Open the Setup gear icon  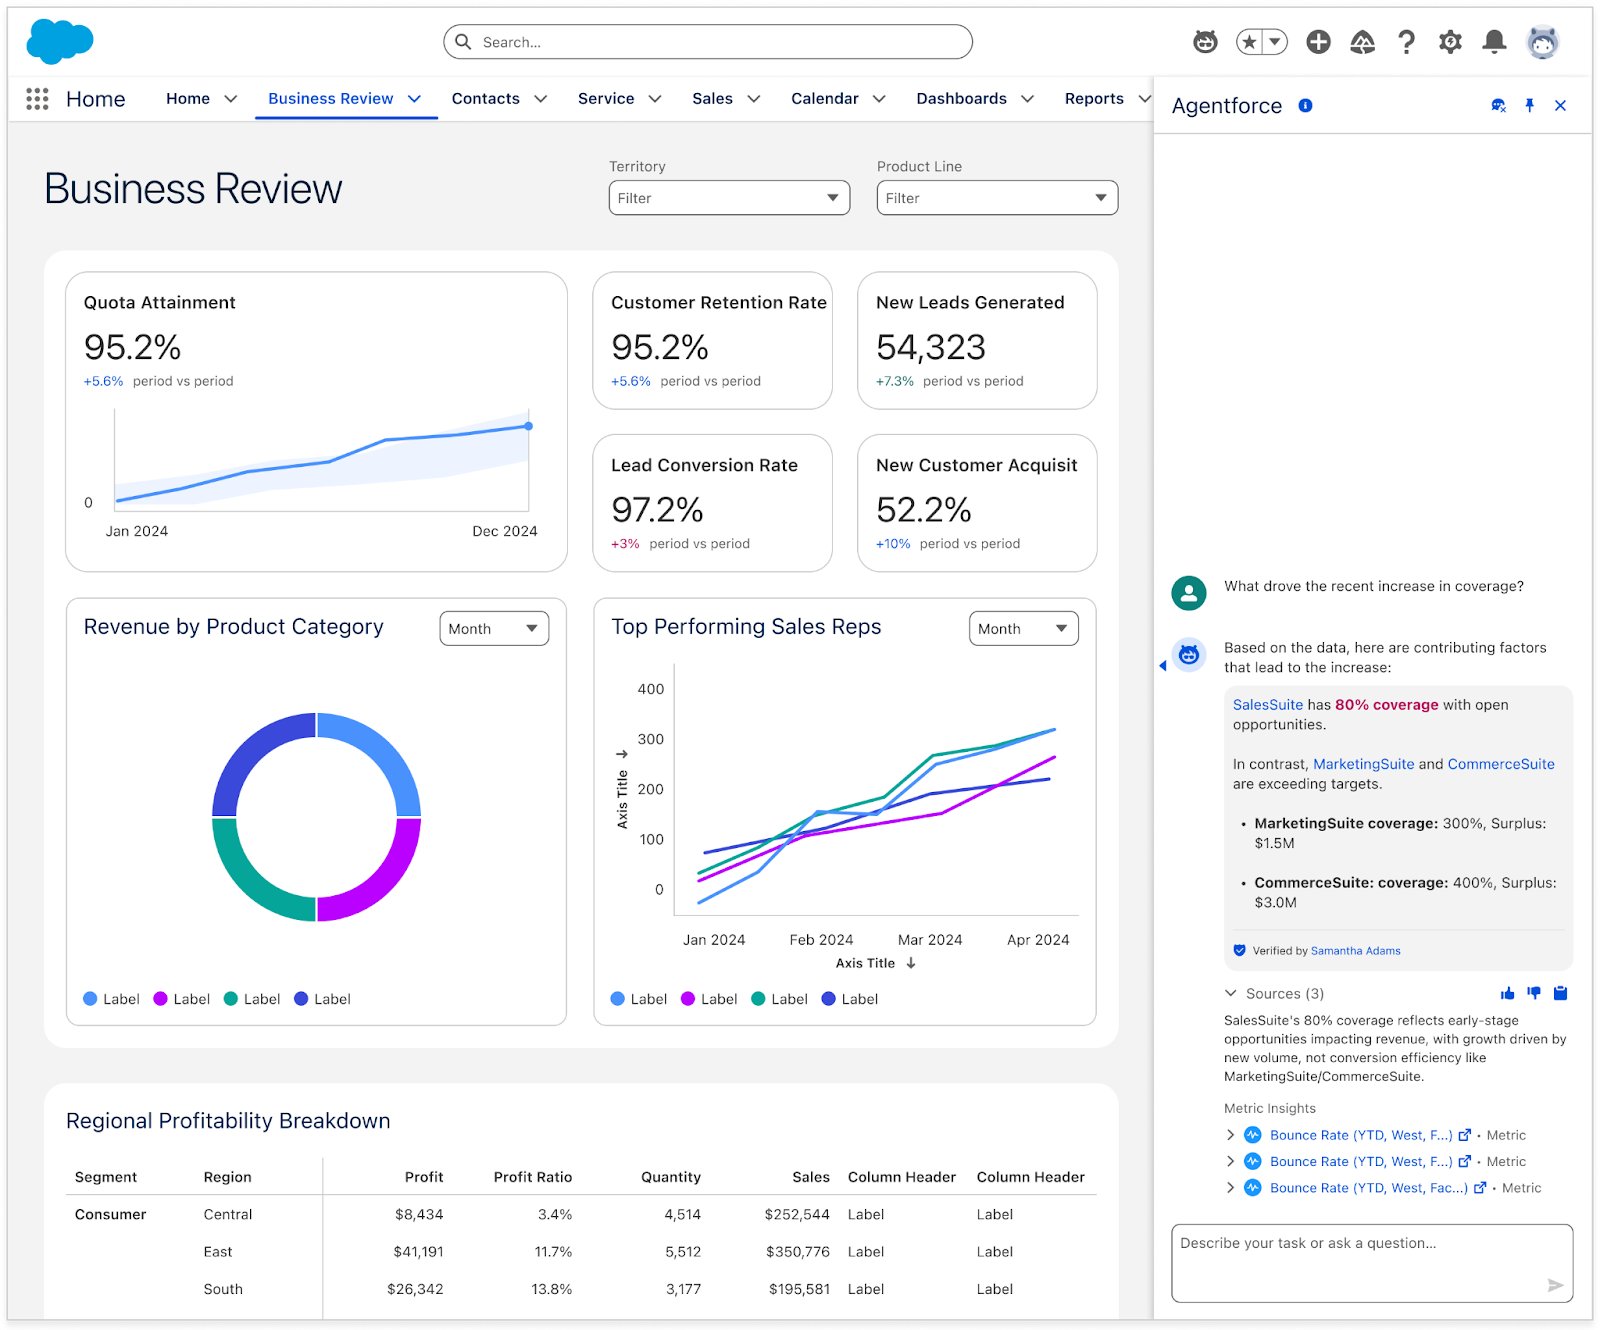pyautogui.click(x=1450, y=42)
